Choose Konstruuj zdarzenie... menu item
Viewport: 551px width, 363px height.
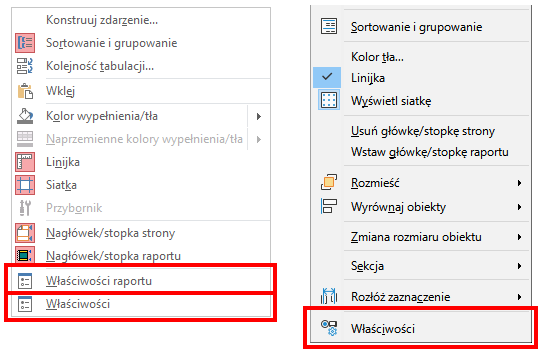102,20
